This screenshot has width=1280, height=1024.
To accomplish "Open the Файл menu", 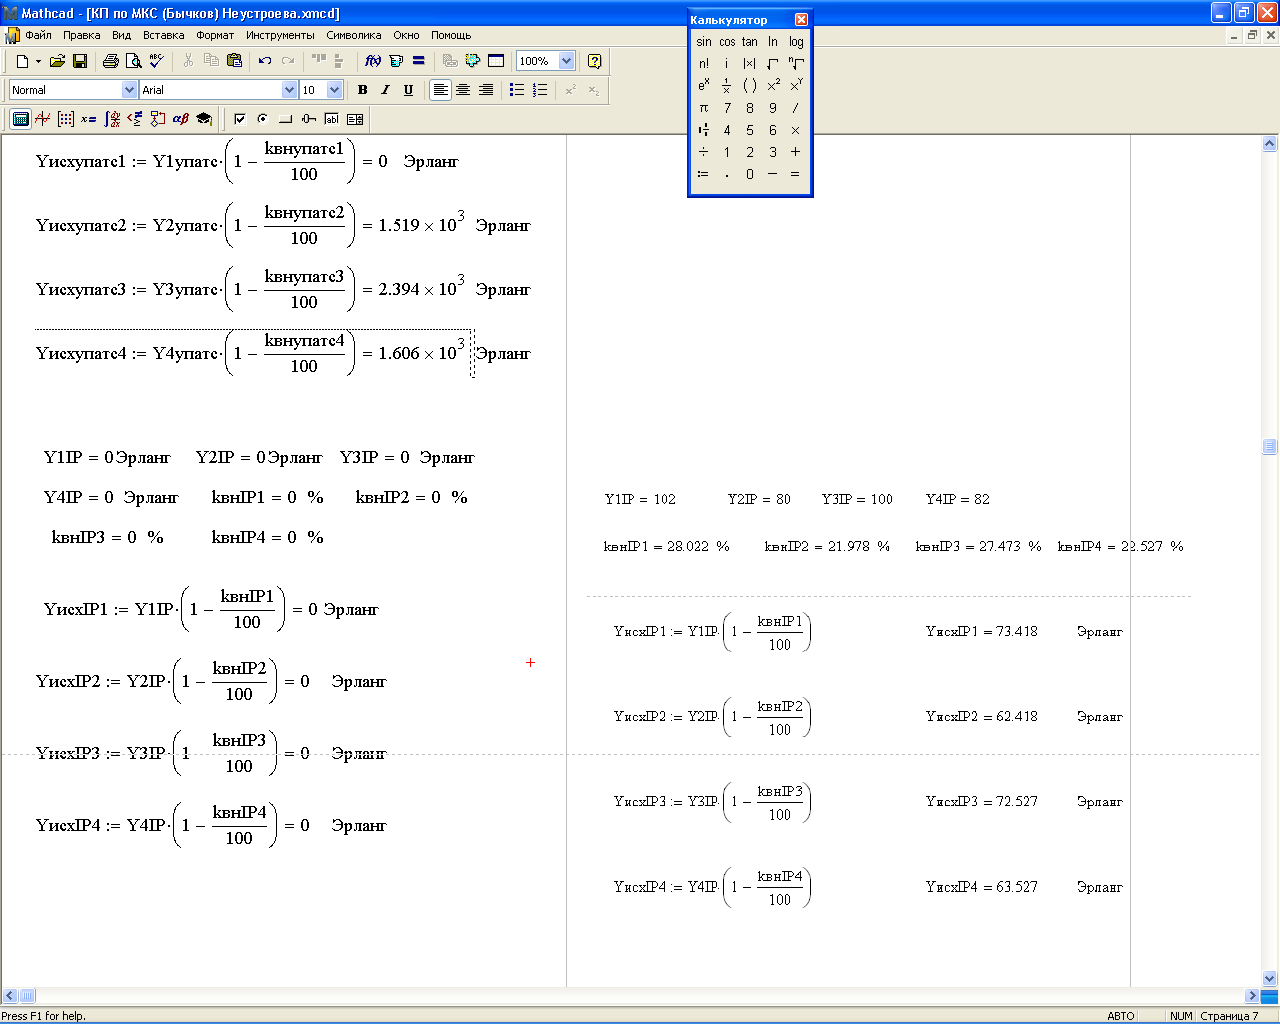I will coord(39,35).
